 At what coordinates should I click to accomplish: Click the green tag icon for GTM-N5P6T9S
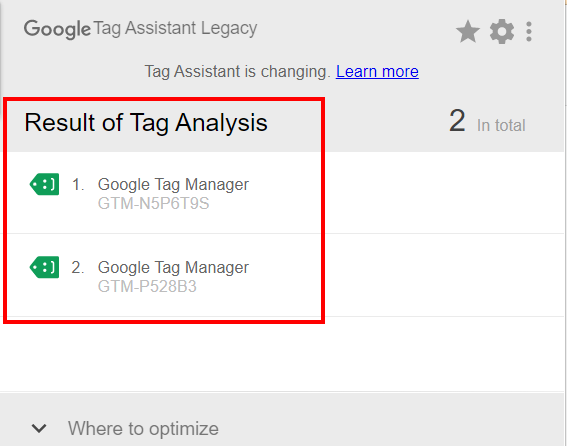44,184
